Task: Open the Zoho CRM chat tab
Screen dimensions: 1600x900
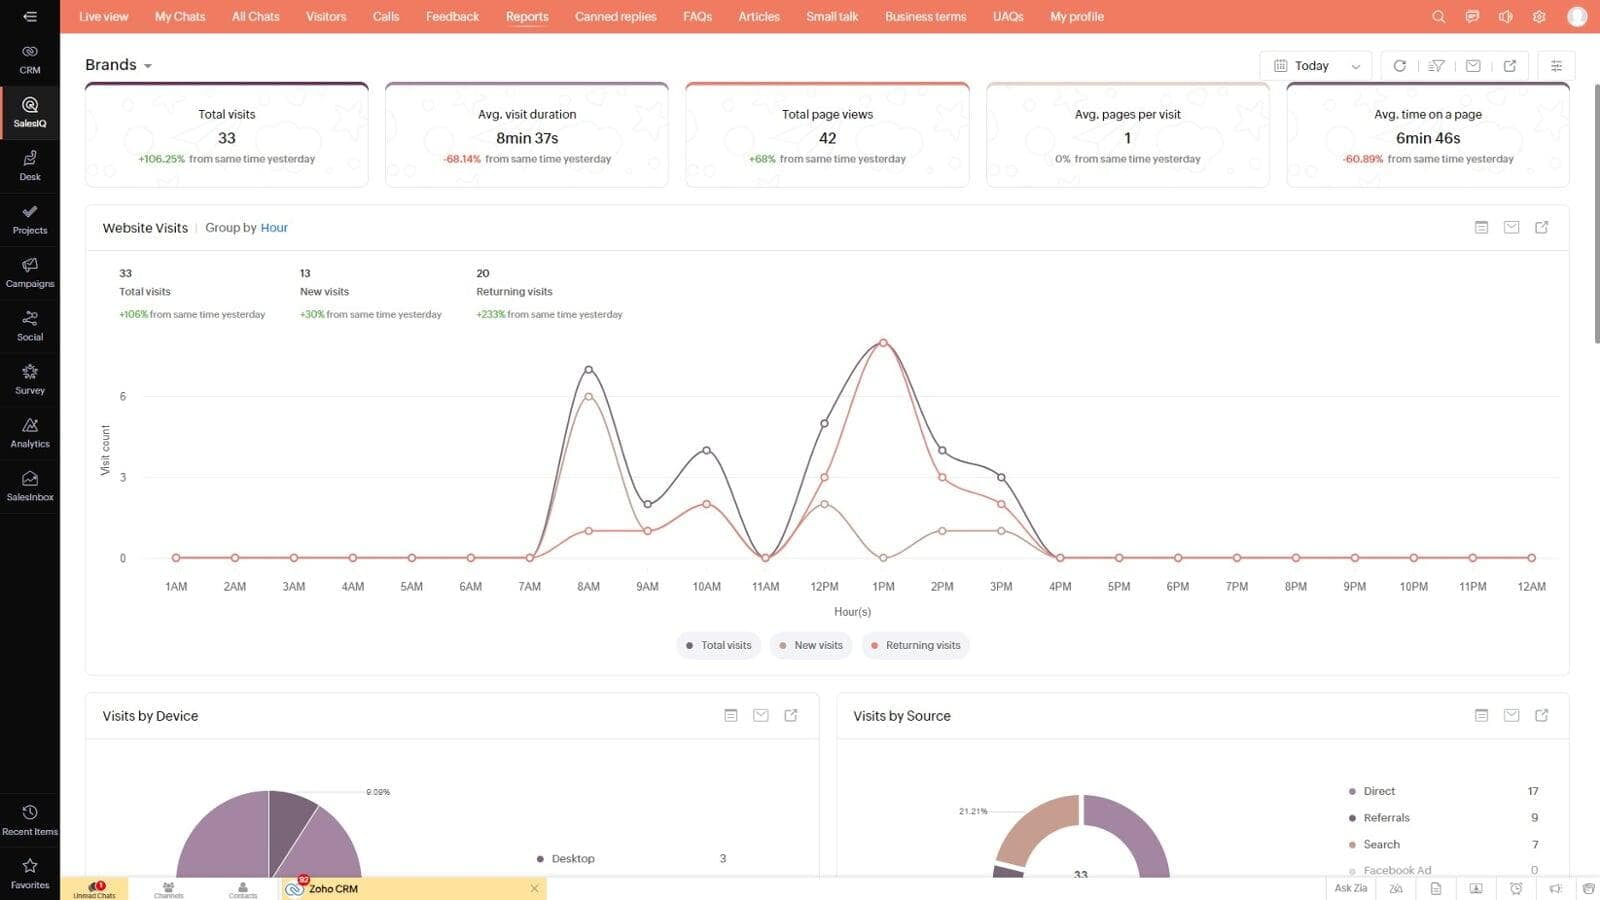Action: click(x=412, y=889)
